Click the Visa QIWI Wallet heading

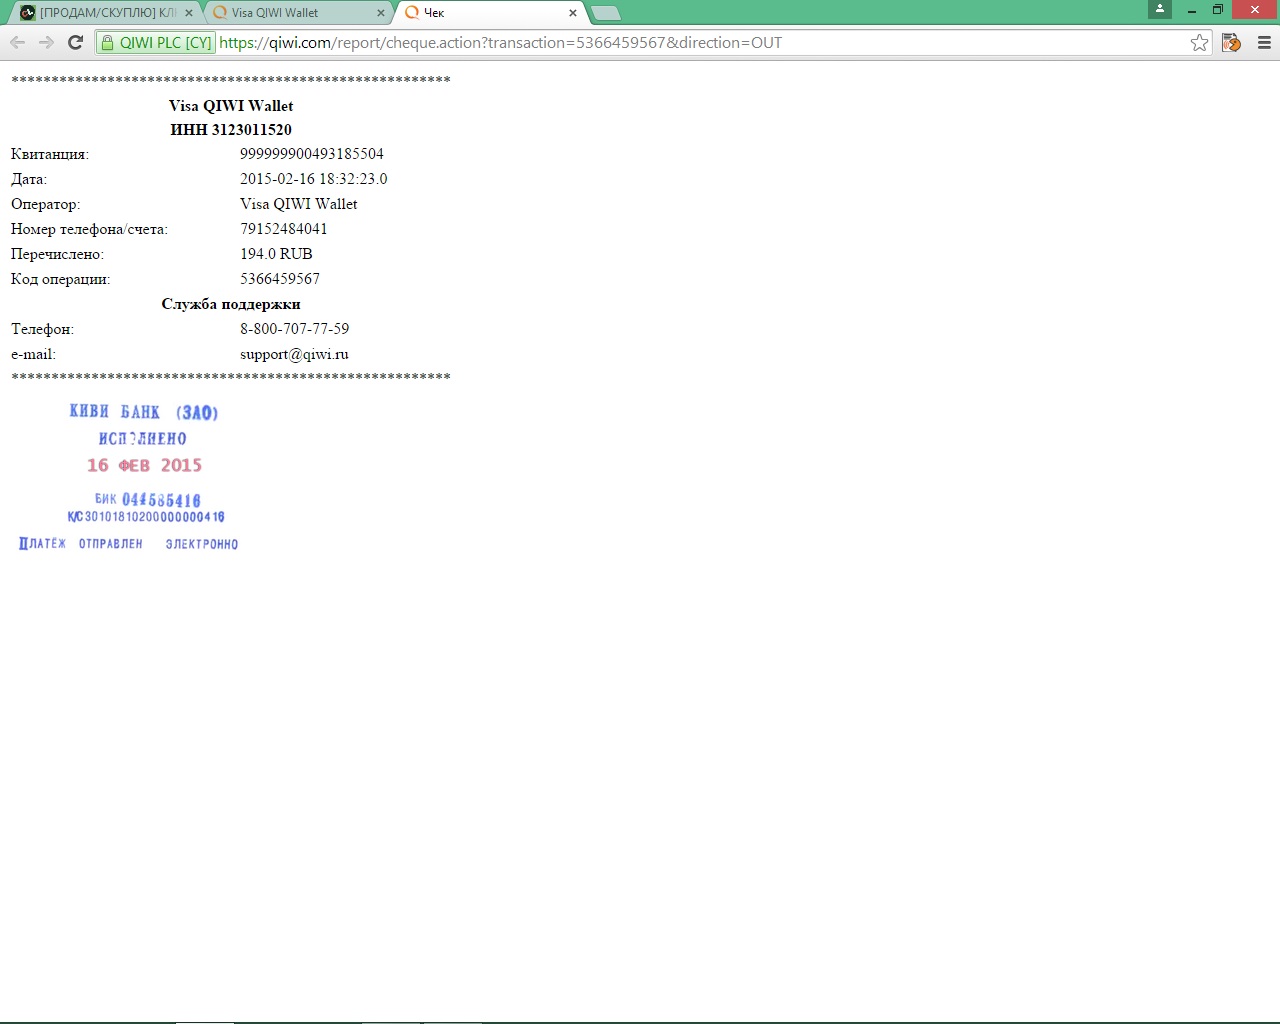[231, 105]
